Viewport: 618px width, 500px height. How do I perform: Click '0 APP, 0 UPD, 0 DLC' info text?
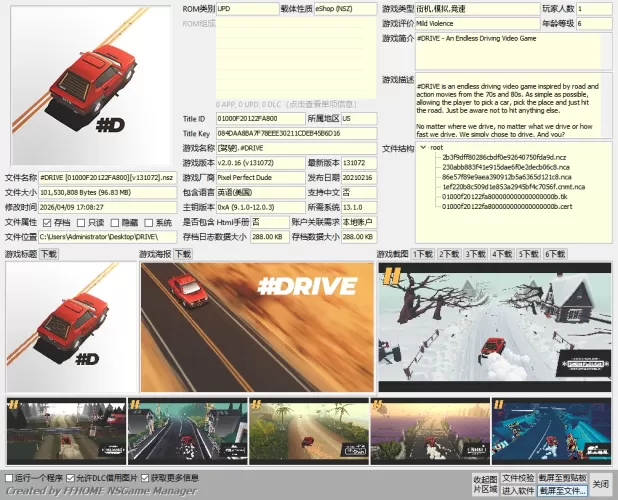tap(286, 105)
